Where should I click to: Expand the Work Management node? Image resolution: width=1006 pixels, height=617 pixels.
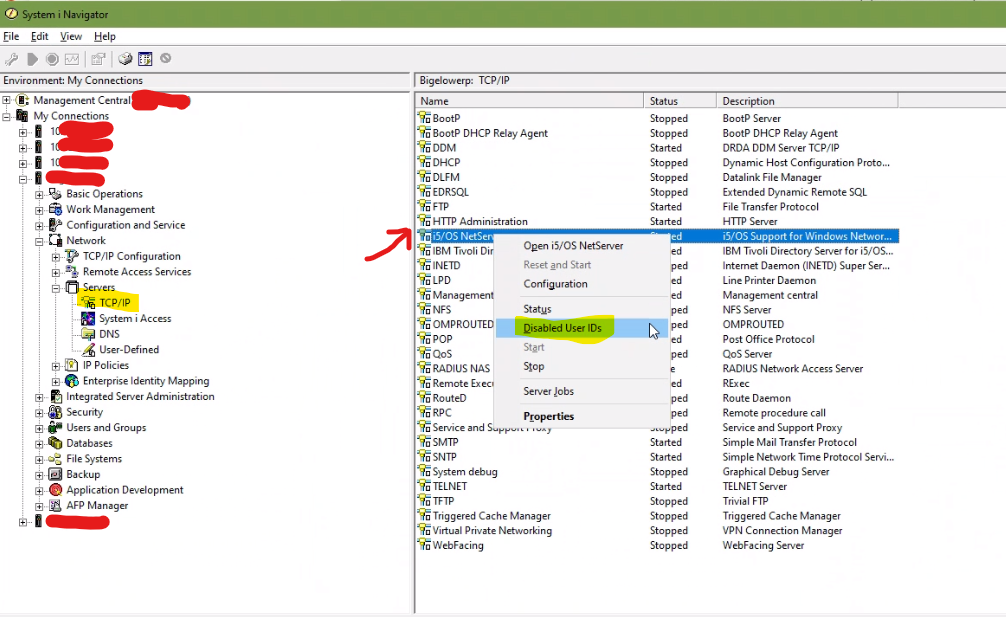(x=40, y=209)
